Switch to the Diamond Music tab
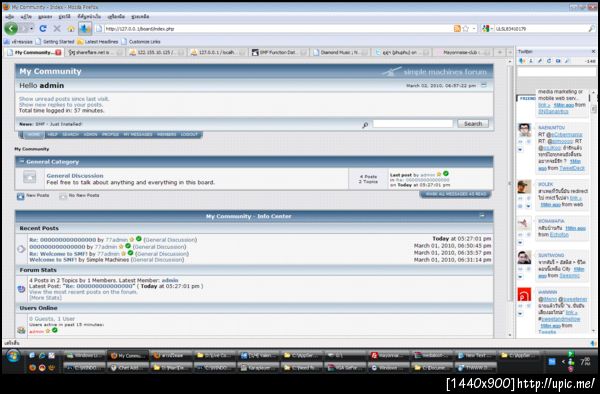Screen dimensions: 600x394 pos(340,52)
